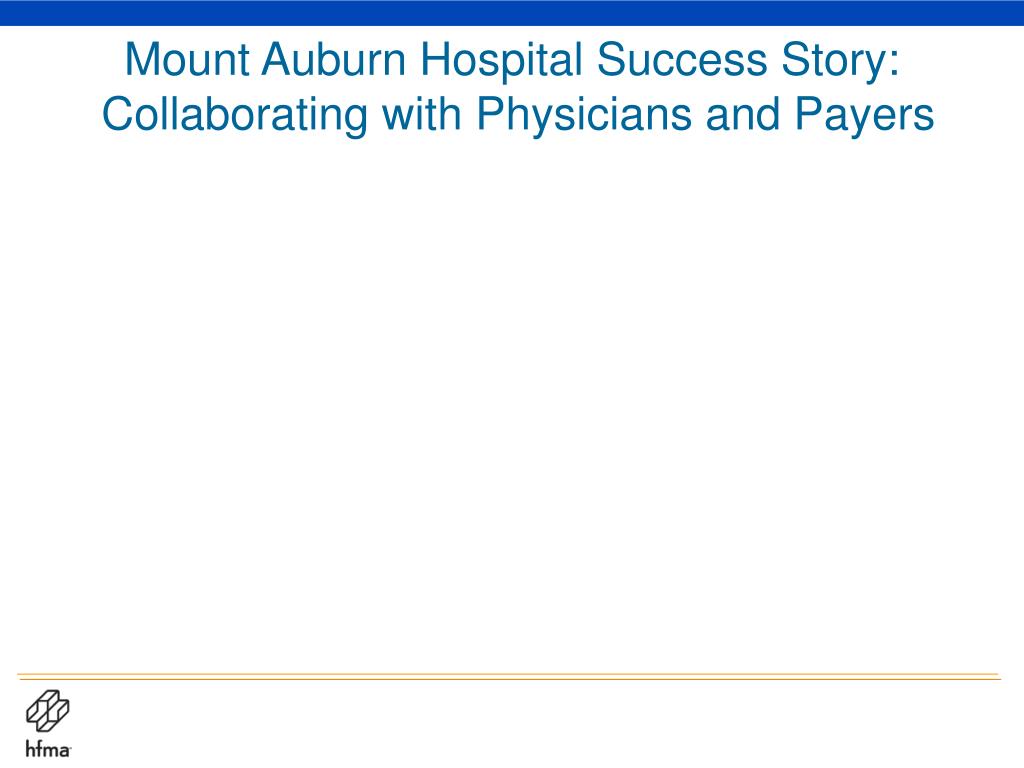Click the capital P in Payers
This screenshot has width=1024, height=768.
pyautogui.click(x=808, y=114)
